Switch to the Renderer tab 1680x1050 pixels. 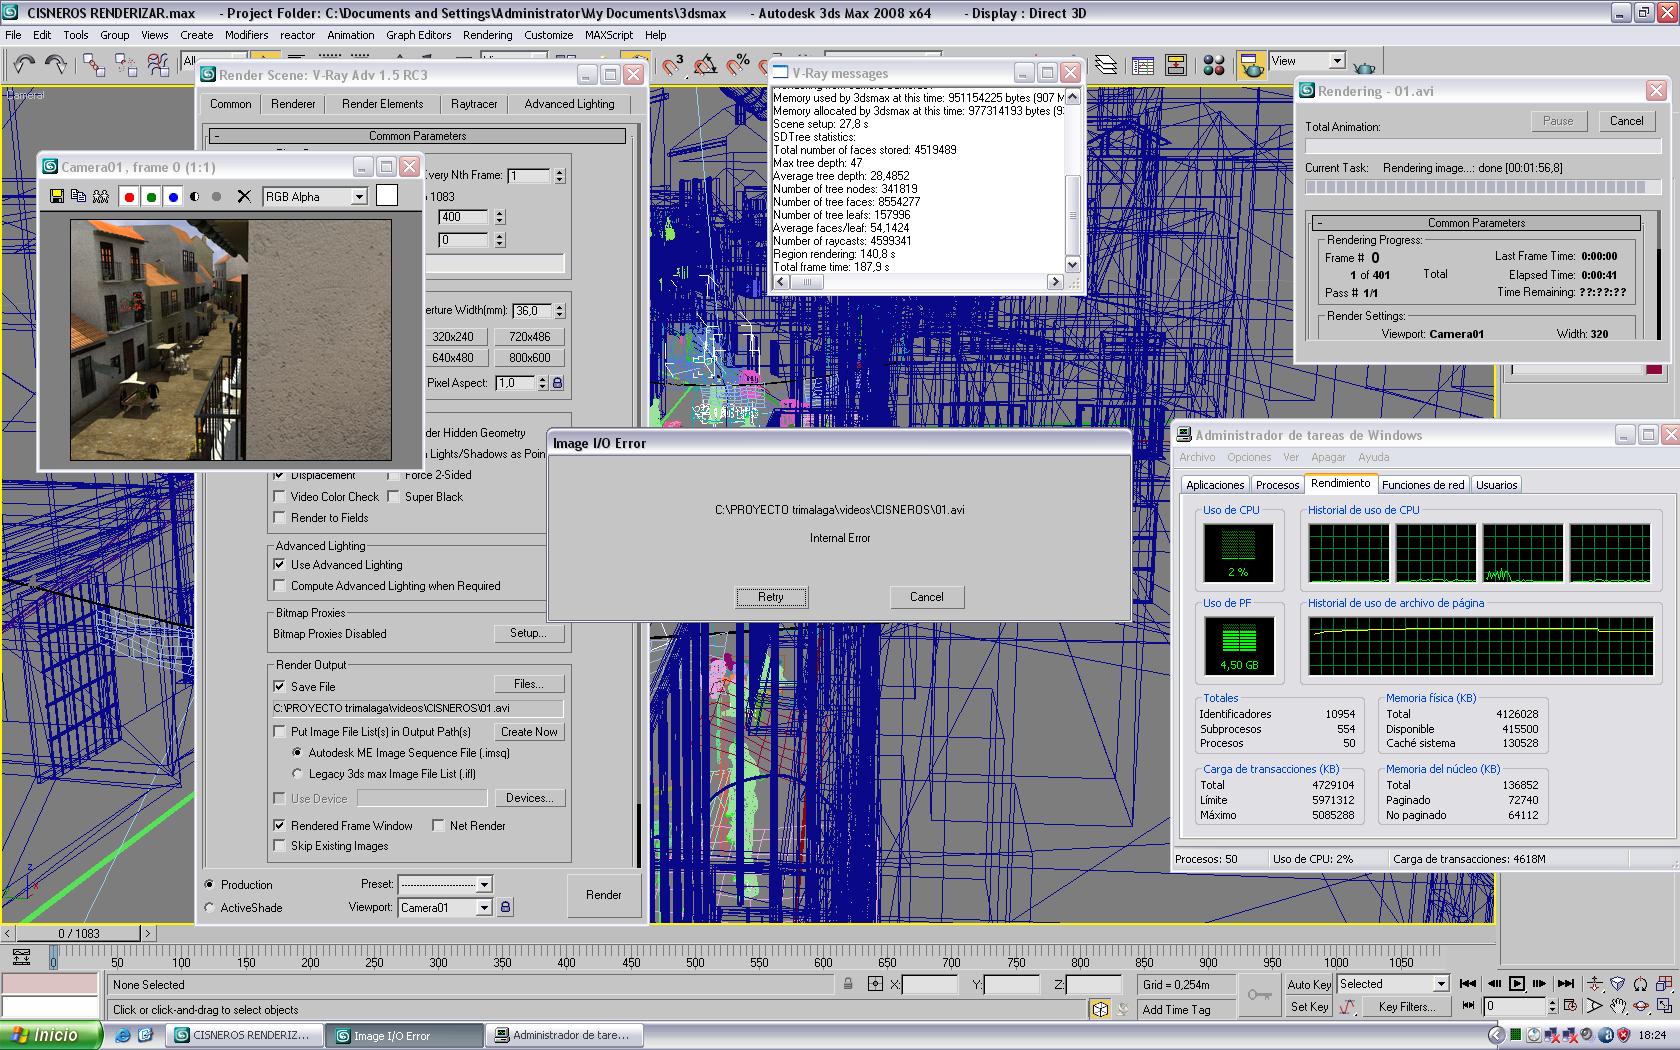[293, 104]
